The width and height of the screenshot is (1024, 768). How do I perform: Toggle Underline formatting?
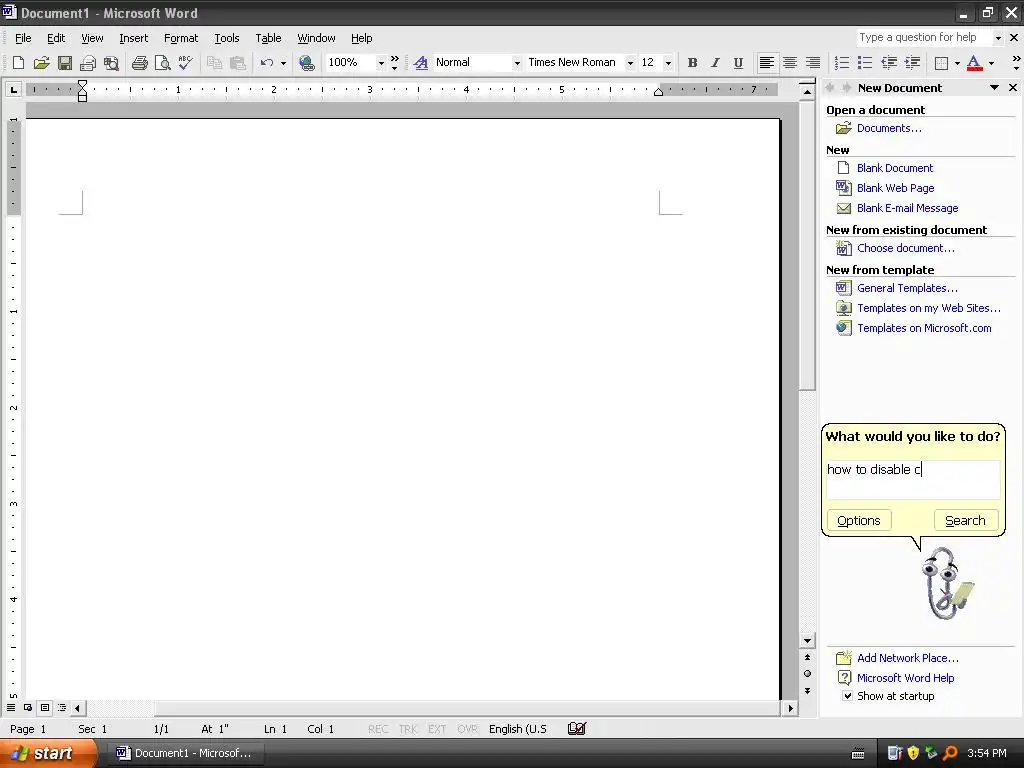[738, 63]
